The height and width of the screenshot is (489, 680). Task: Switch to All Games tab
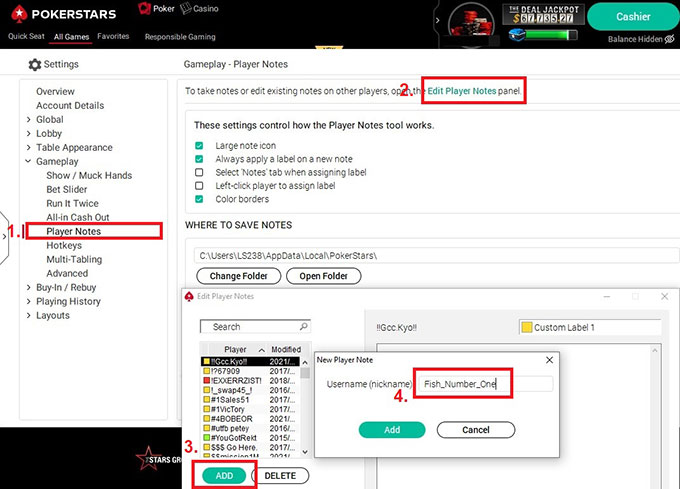pyautogui.click(x=72, y=37)
